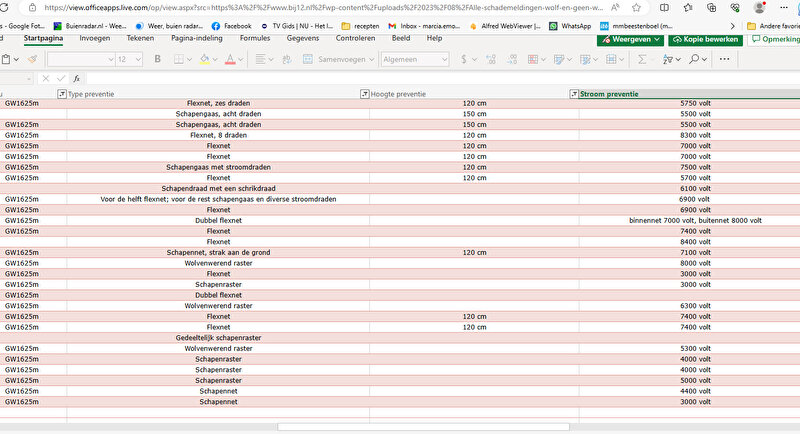Click the horizontal scrollbar at sheet bottom

click(423, 427)
